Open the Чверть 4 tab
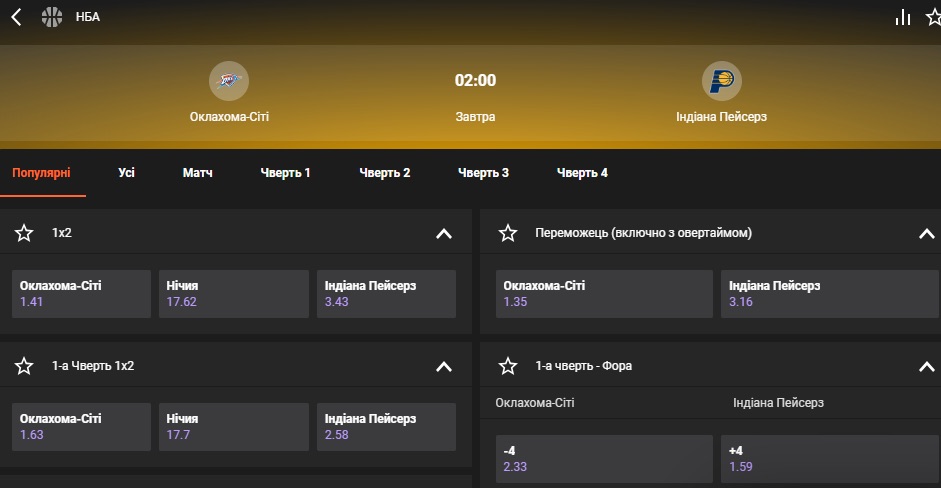The image size is (941, 488). click(582, 173)
